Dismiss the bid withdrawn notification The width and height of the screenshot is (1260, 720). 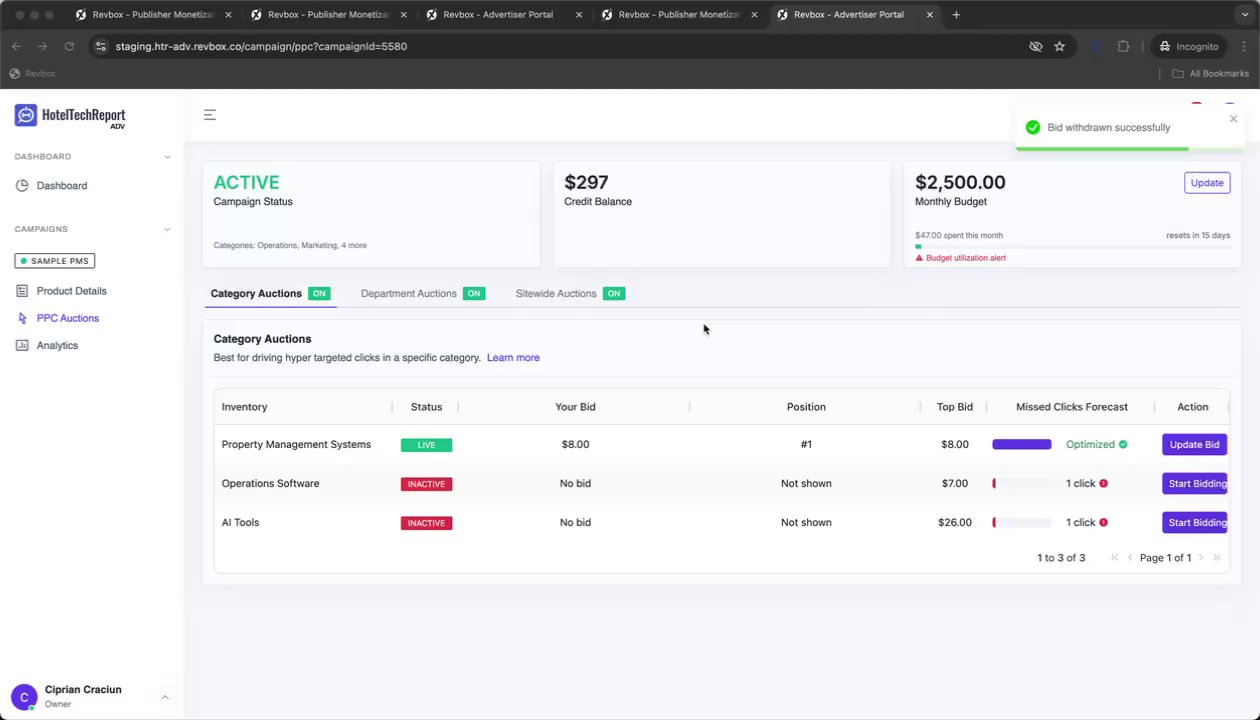(x=1233, y=119)
